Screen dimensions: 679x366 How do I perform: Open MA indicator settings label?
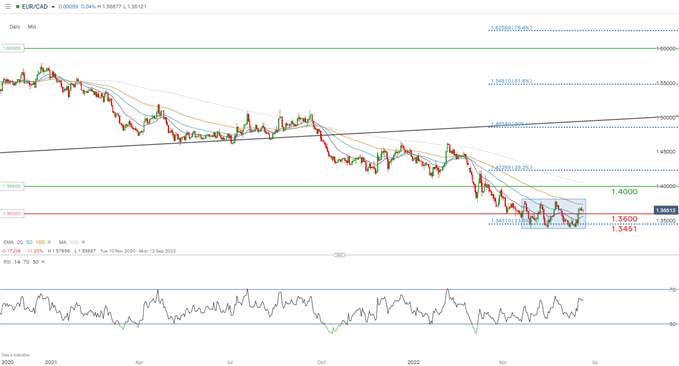coord(62,242)
